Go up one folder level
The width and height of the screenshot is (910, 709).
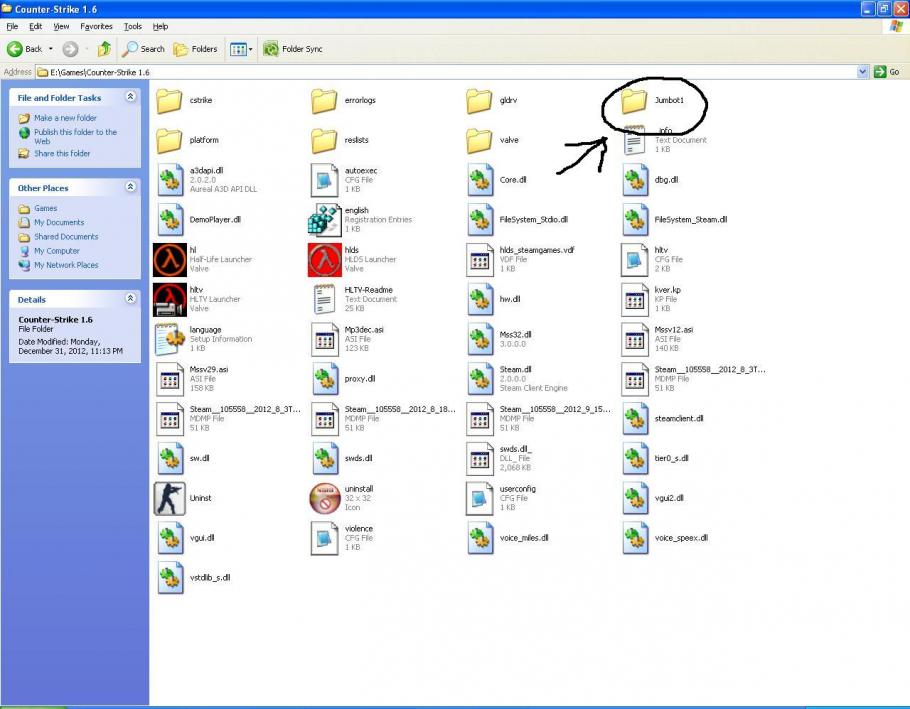(x=104, y=49)
